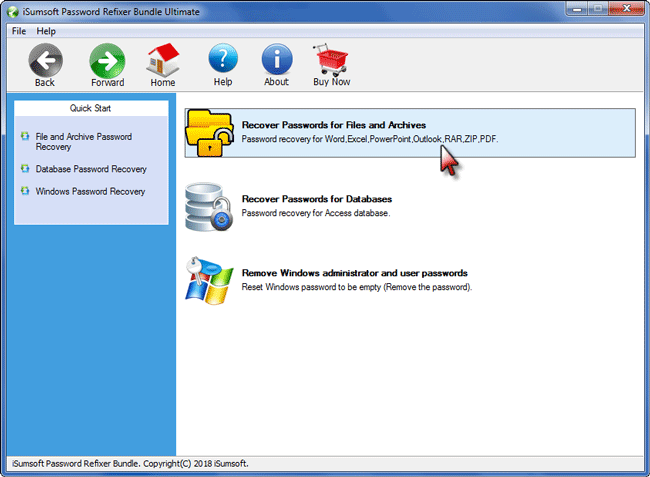Open Help with the blue question mark icon
The height and width of the screenshot is (477, 650).
223,60
